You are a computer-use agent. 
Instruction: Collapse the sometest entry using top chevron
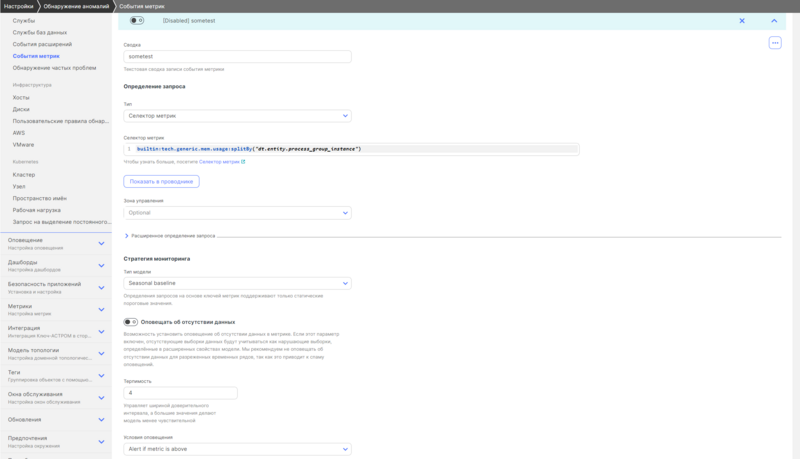point(773,20)
